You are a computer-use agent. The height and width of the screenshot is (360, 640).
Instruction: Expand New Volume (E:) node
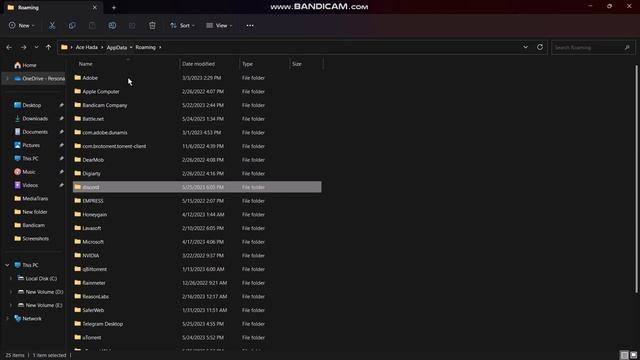(11, 305)
